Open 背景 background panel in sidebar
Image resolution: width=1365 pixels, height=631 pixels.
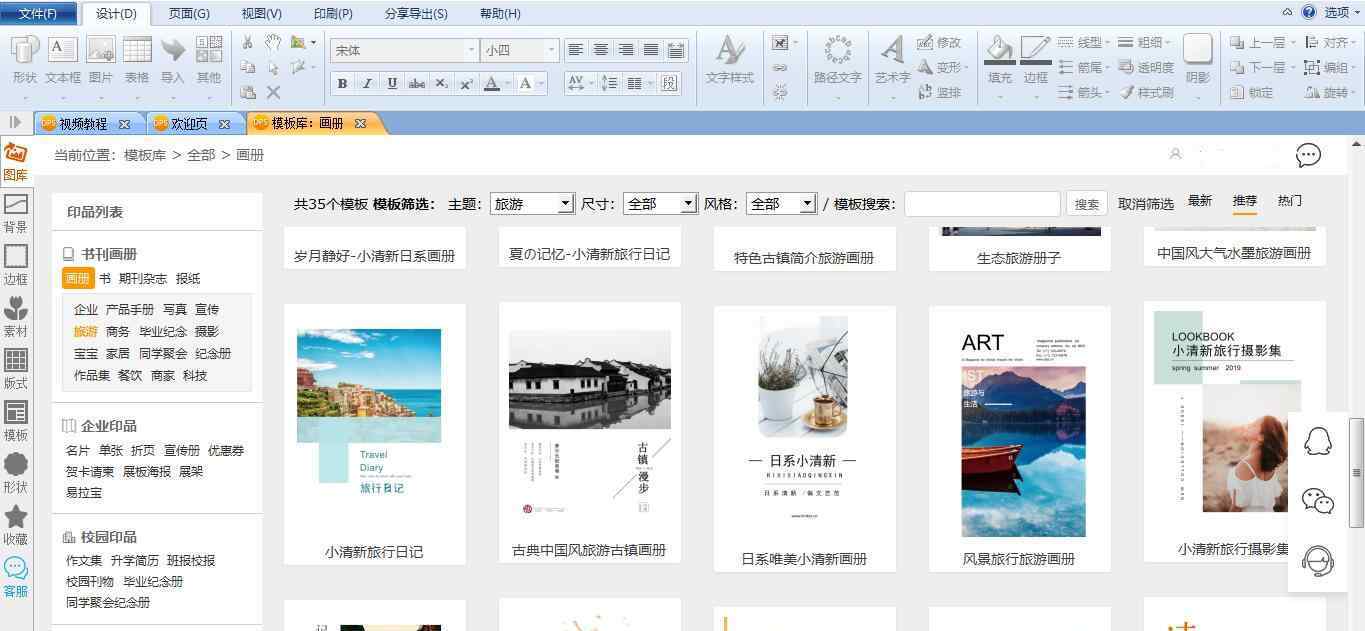point(15,213)
